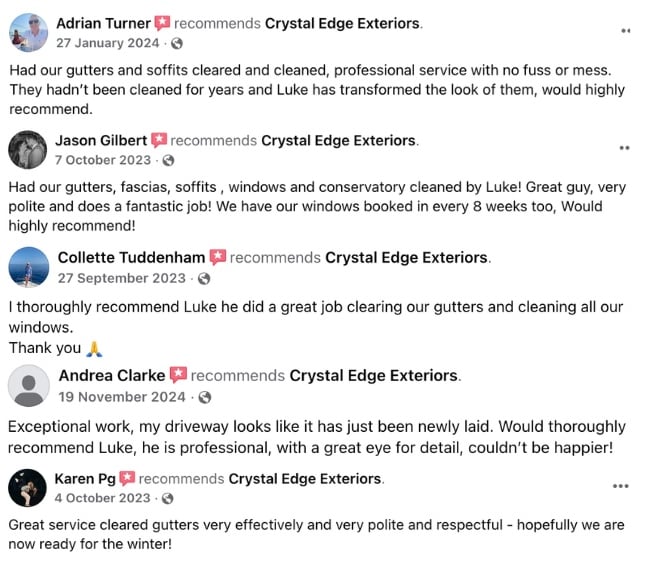Open the options menu on Adrian Turner's review
648x563 pixels.
[626, 31]
